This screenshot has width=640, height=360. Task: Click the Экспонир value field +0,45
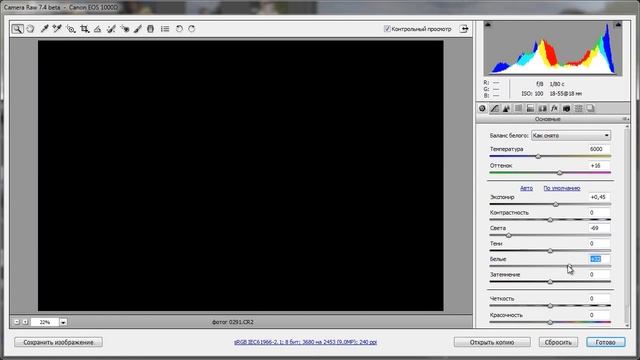pyautogui.click(x=599, y=197)
